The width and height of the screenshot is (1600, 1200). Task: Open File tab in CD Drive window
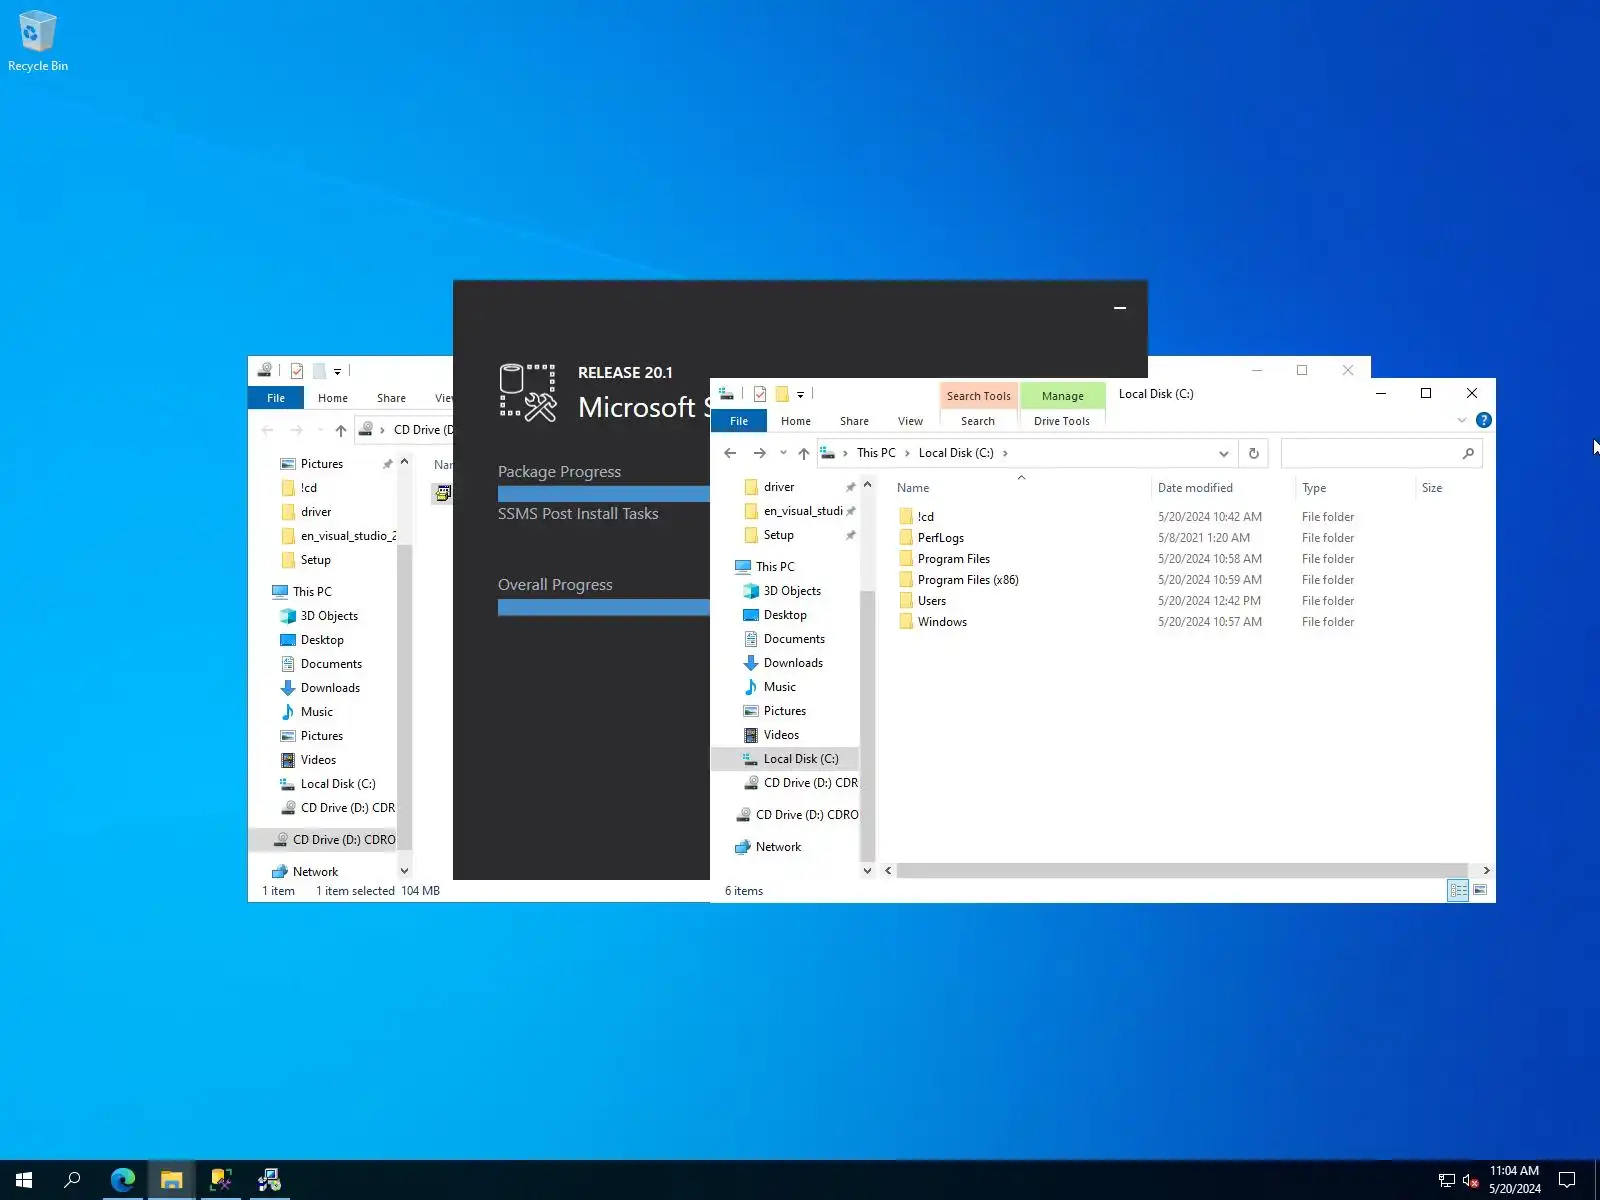(276, 398)
